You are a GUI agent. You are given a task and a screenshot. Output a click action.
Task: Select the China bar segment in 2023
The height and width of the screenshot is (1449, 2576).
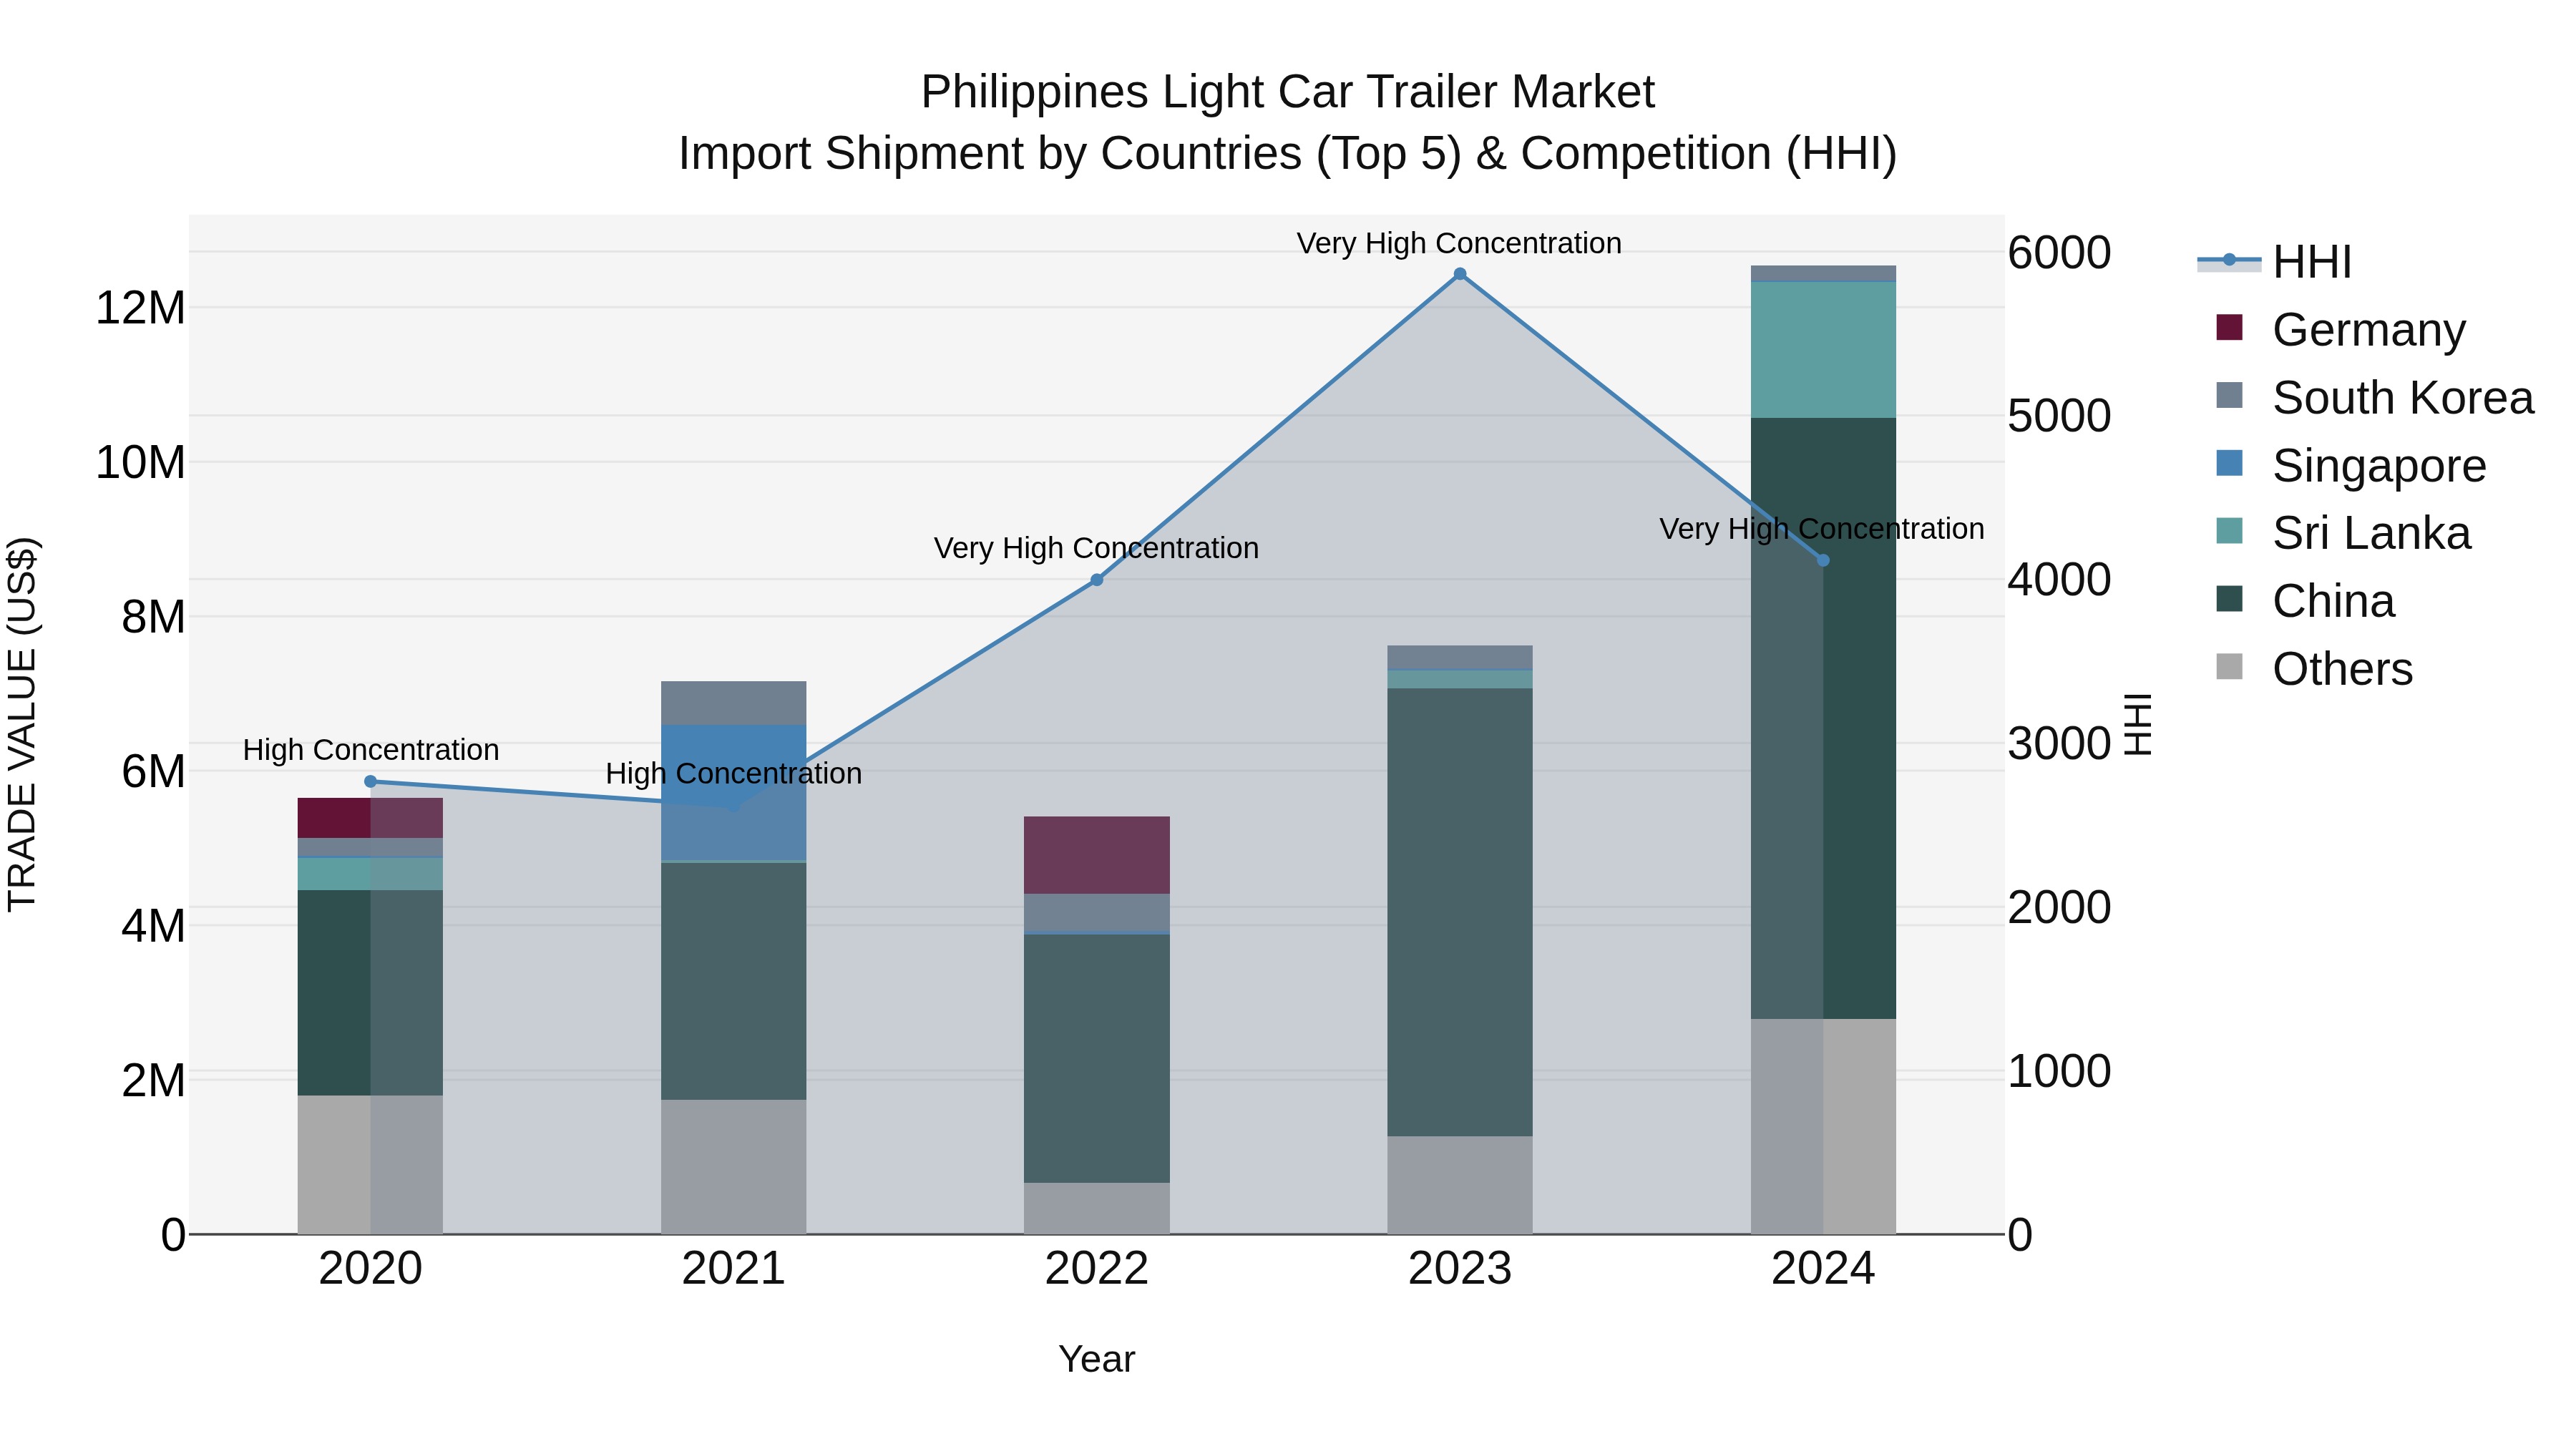pos(1459,912)
